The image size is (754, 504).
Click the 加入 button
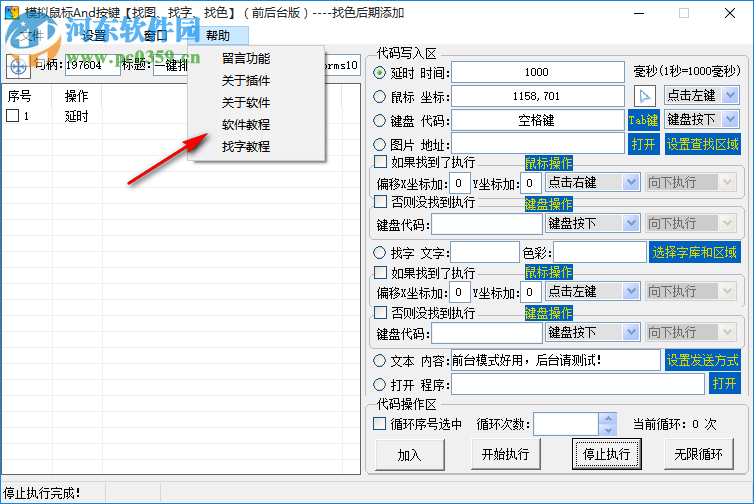point(409,454)
